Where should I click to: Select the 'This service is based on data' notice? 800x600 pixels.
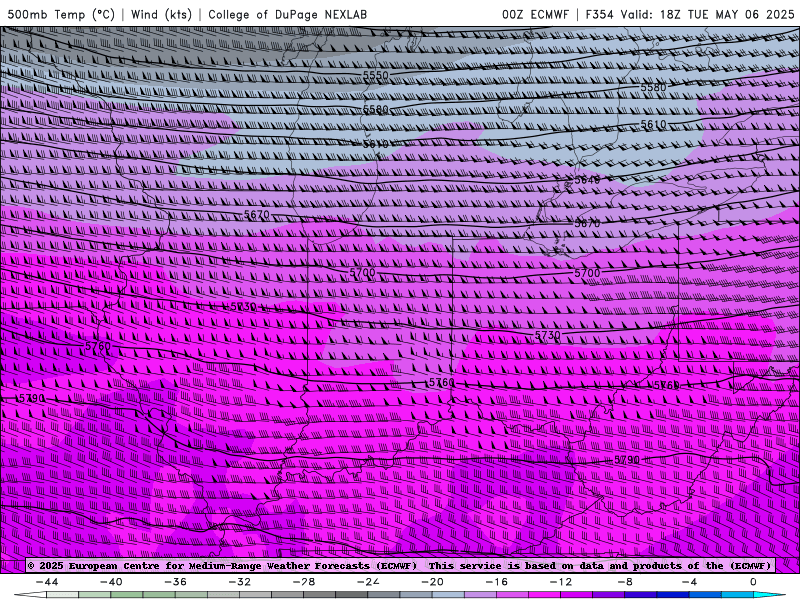599,565
